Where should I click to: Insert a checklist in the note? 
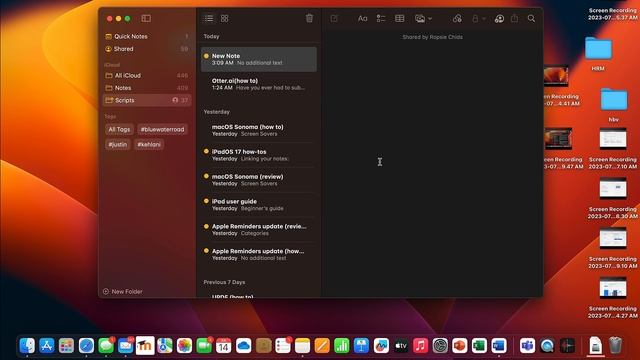(x=381, y=18)
